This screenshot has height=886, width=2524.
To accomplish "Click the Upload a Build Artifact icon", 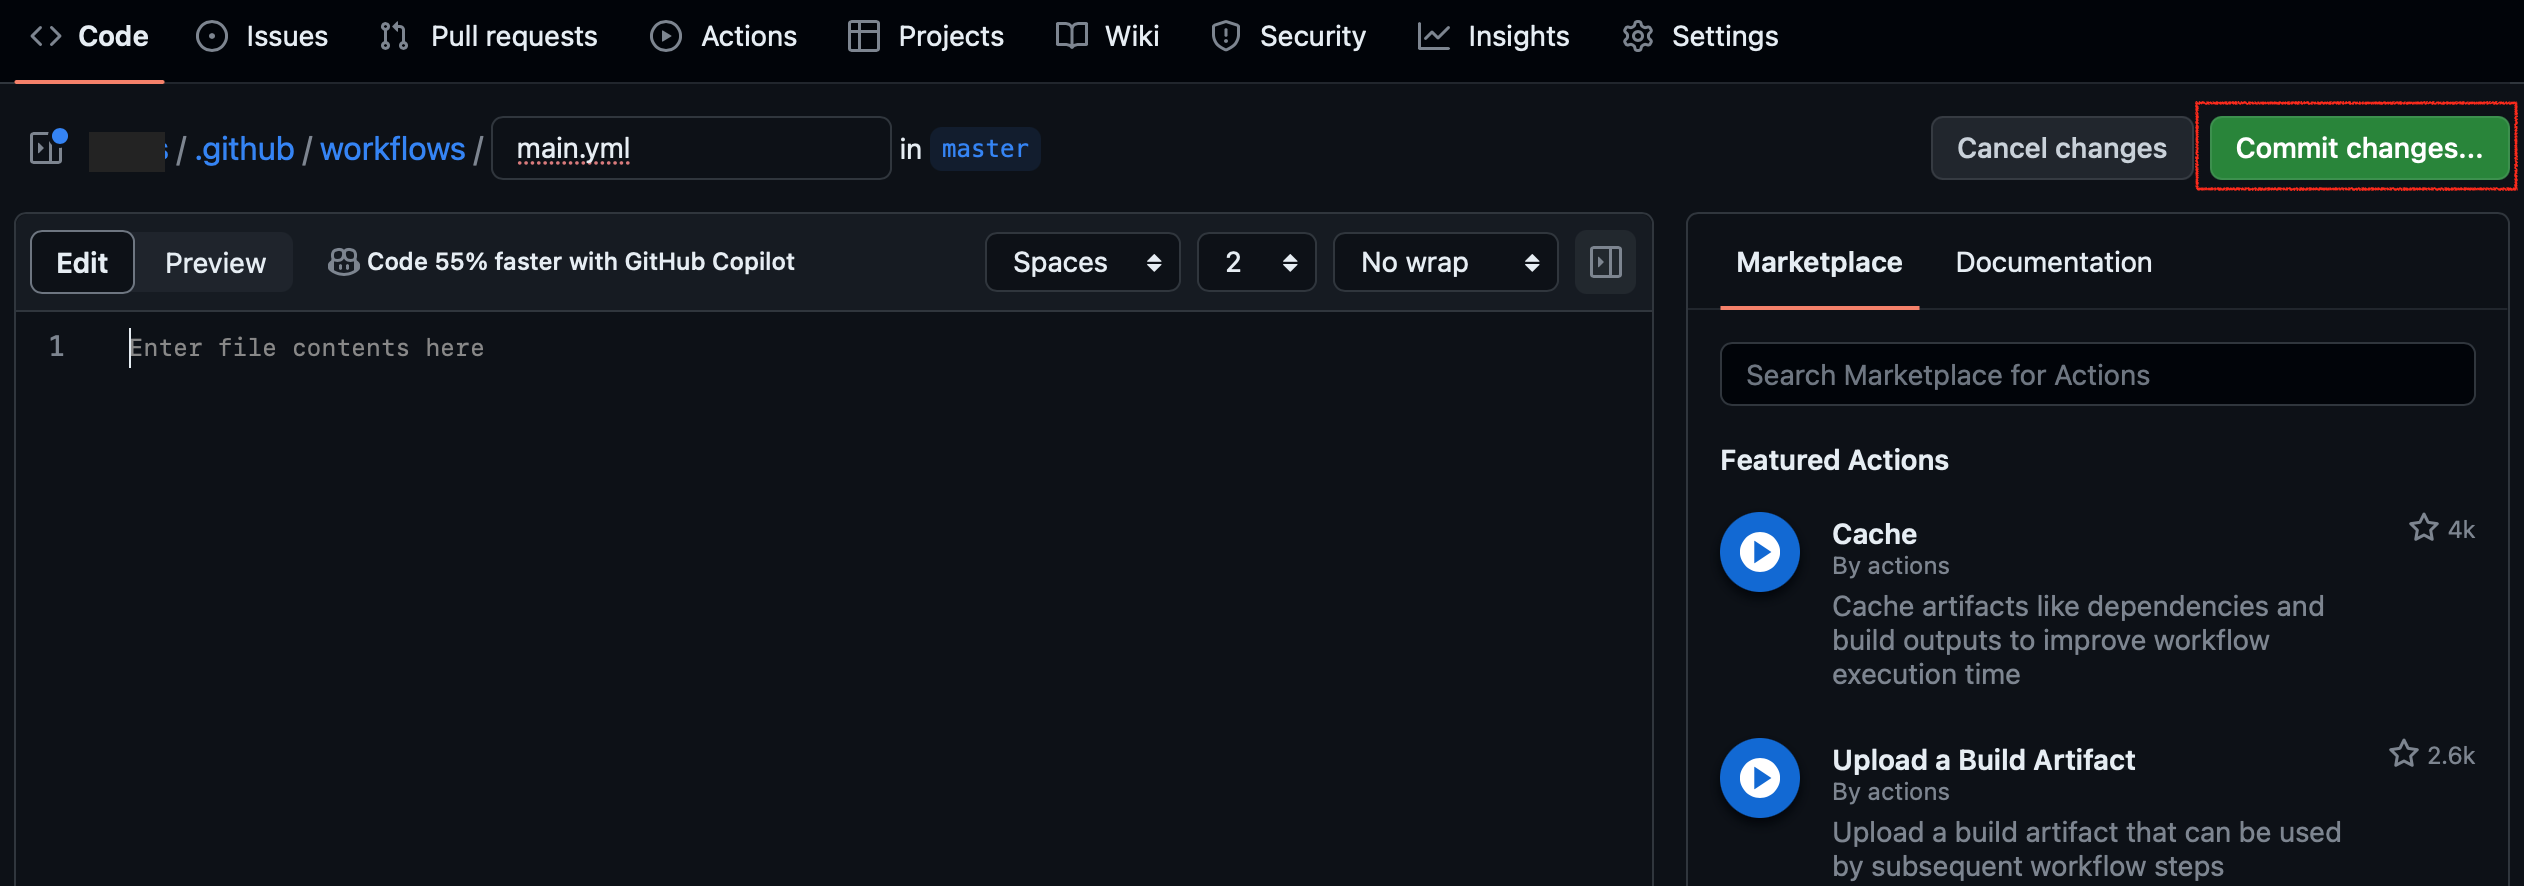I will [x=1759, y=778].
